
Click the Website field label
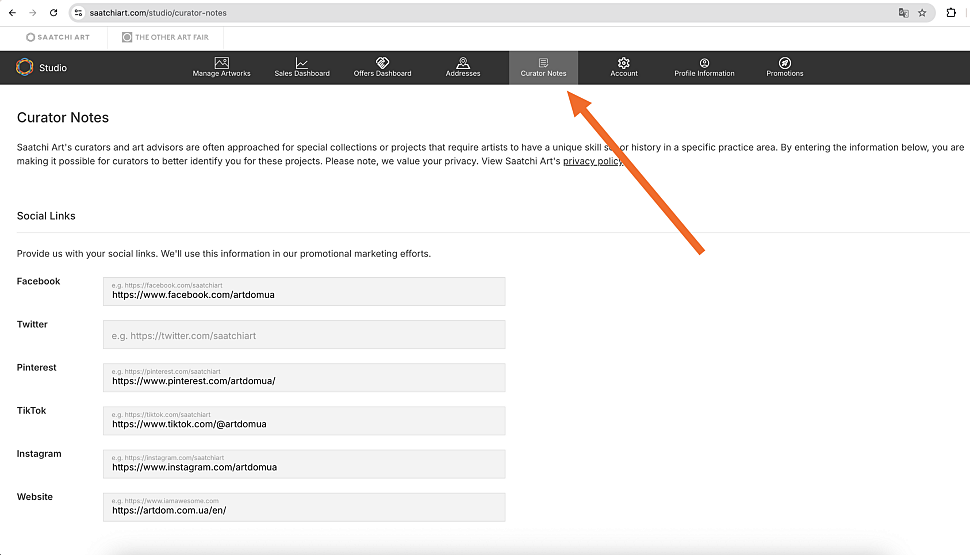point(35,497)
